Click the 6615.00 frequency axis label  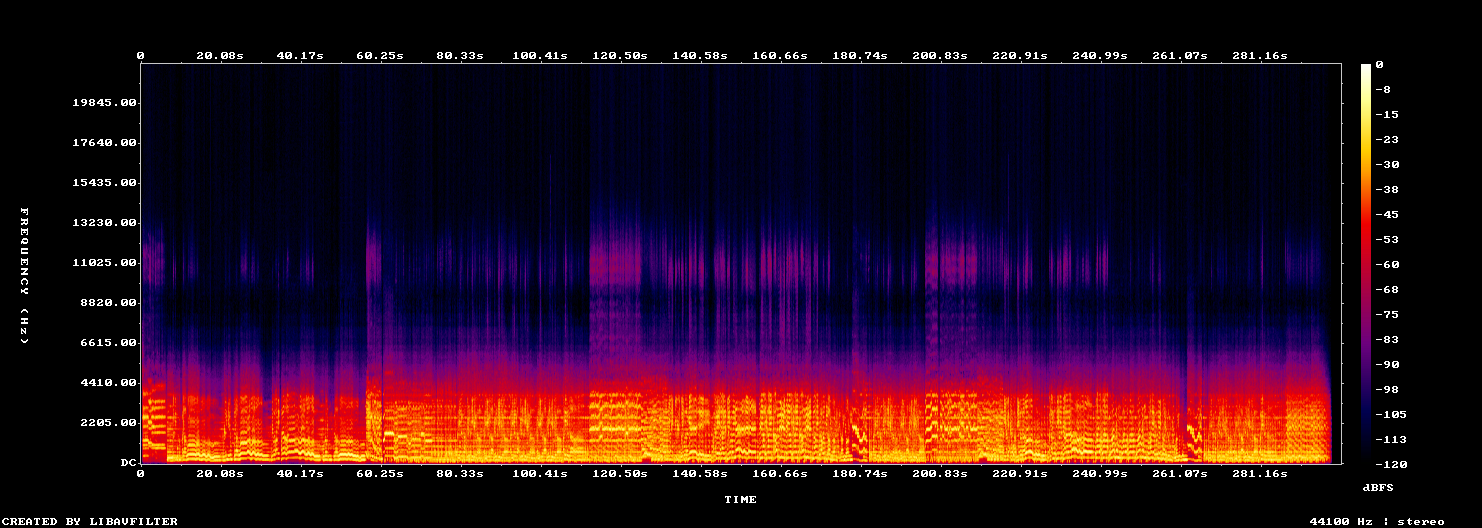tap(109, 343)
